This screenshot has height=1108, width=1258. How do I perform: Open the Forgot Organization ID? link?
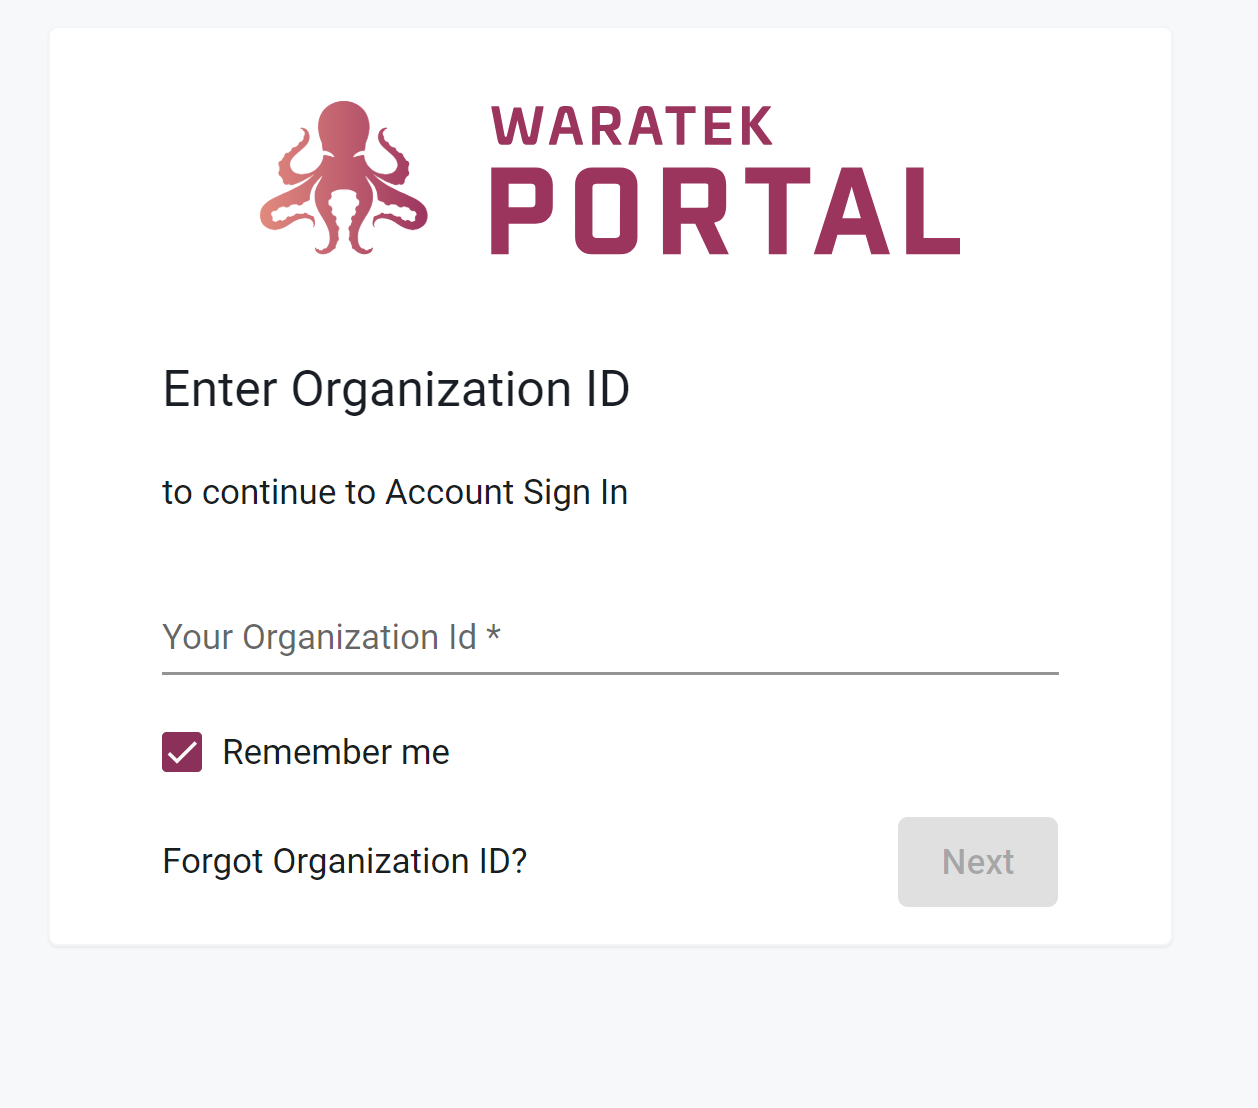click(345, 861)
